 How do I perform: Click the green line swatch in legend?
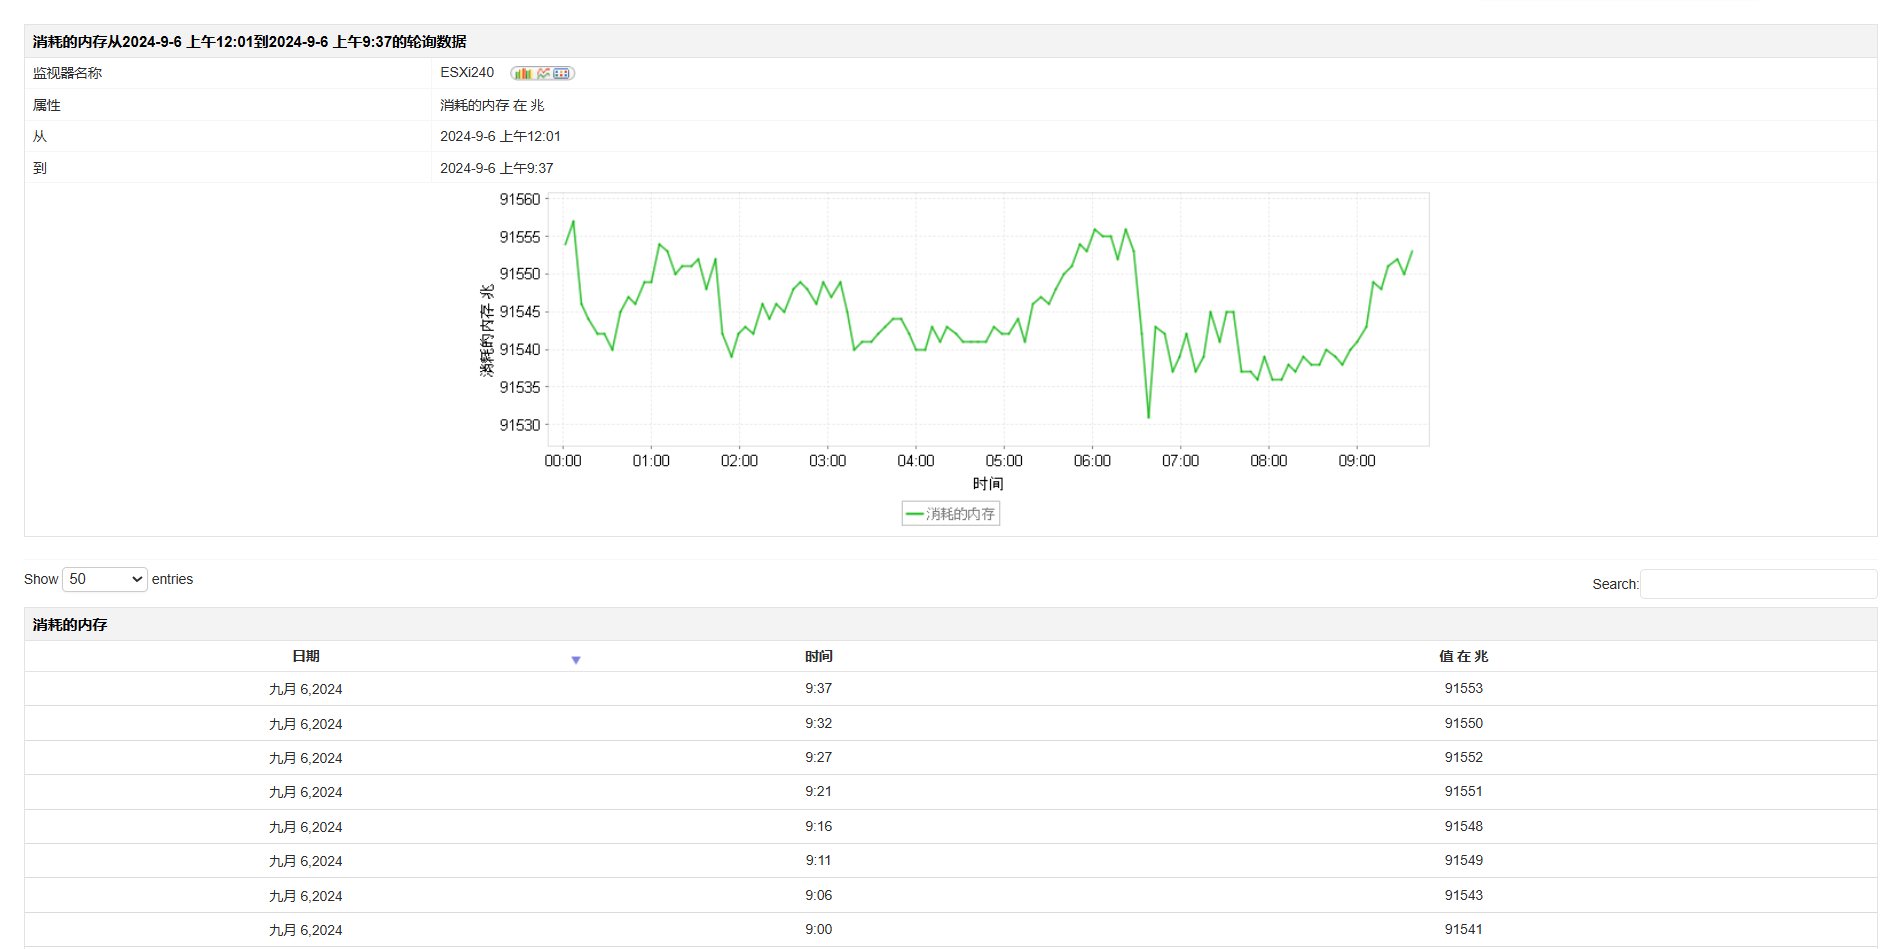[x=914, y=514]
